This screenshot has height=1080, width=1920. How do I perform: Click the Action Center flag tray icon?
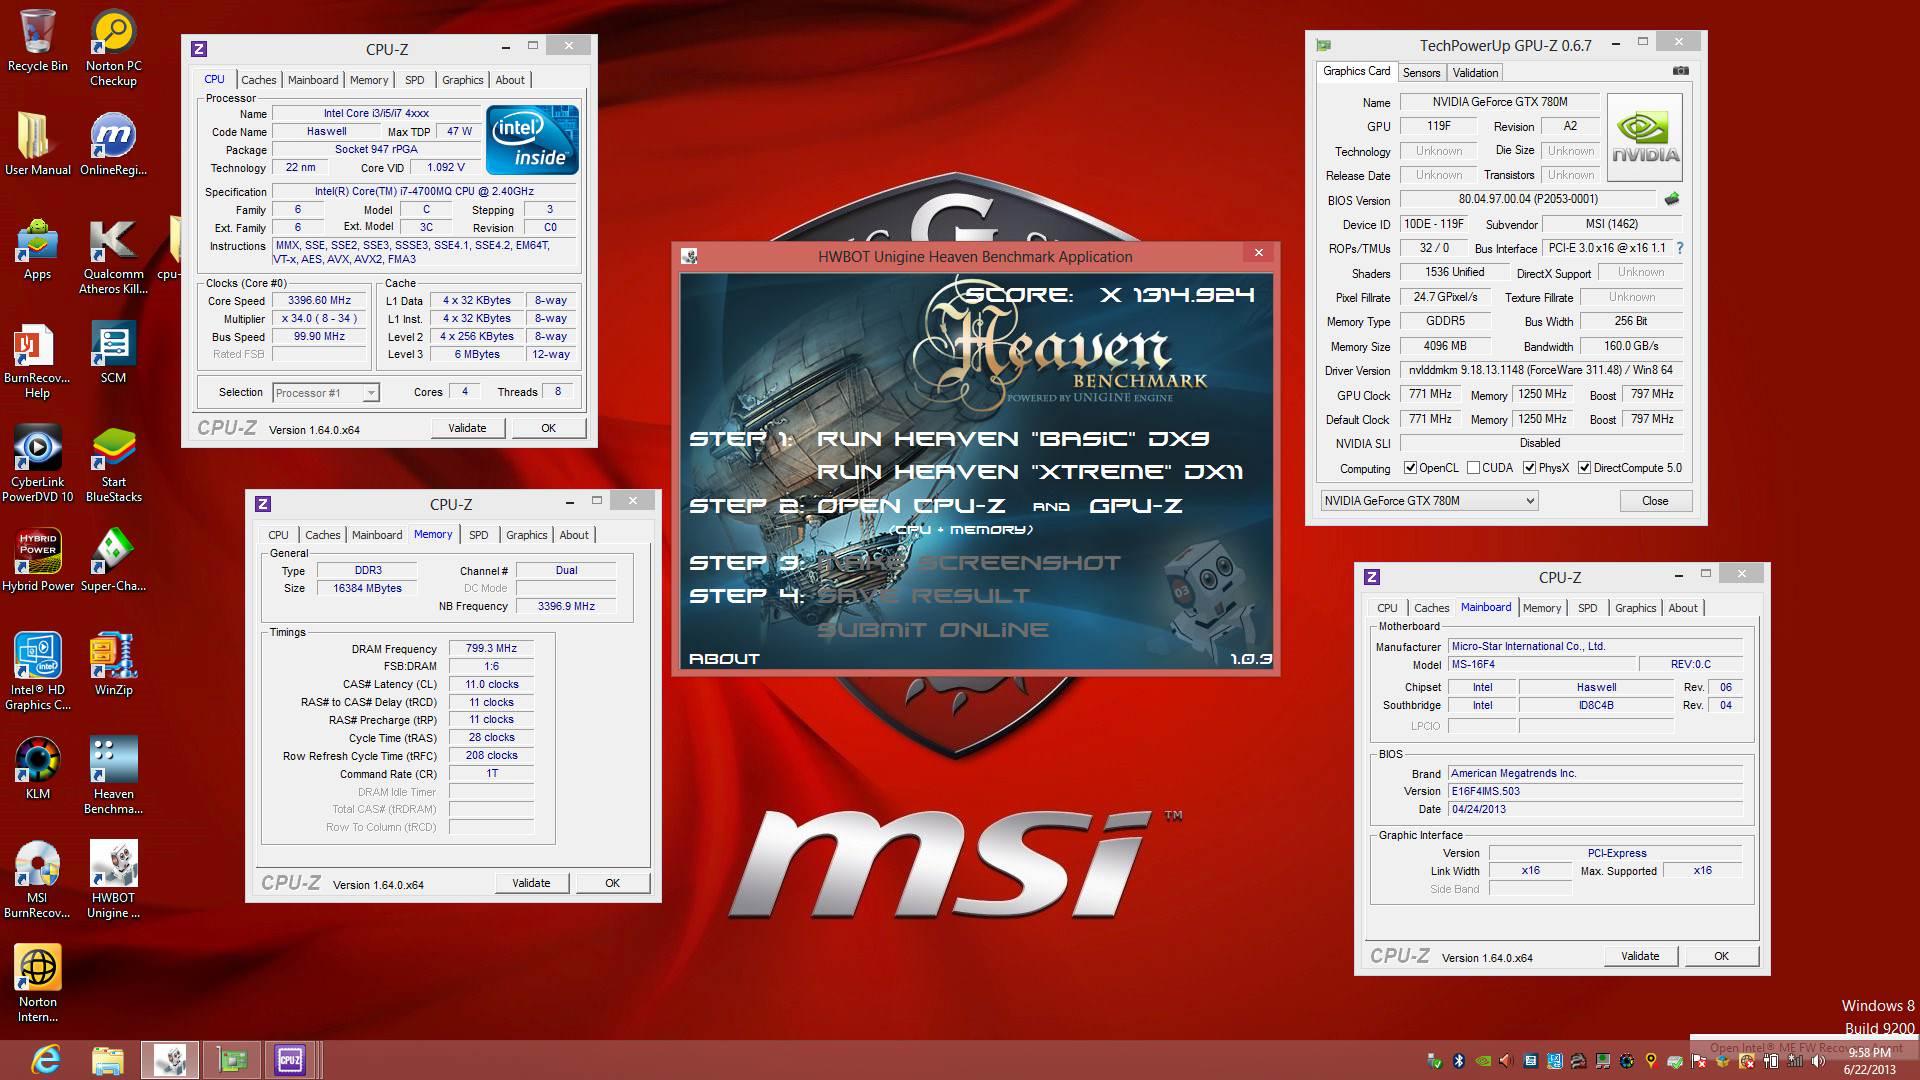[x=1699, y=1061]
